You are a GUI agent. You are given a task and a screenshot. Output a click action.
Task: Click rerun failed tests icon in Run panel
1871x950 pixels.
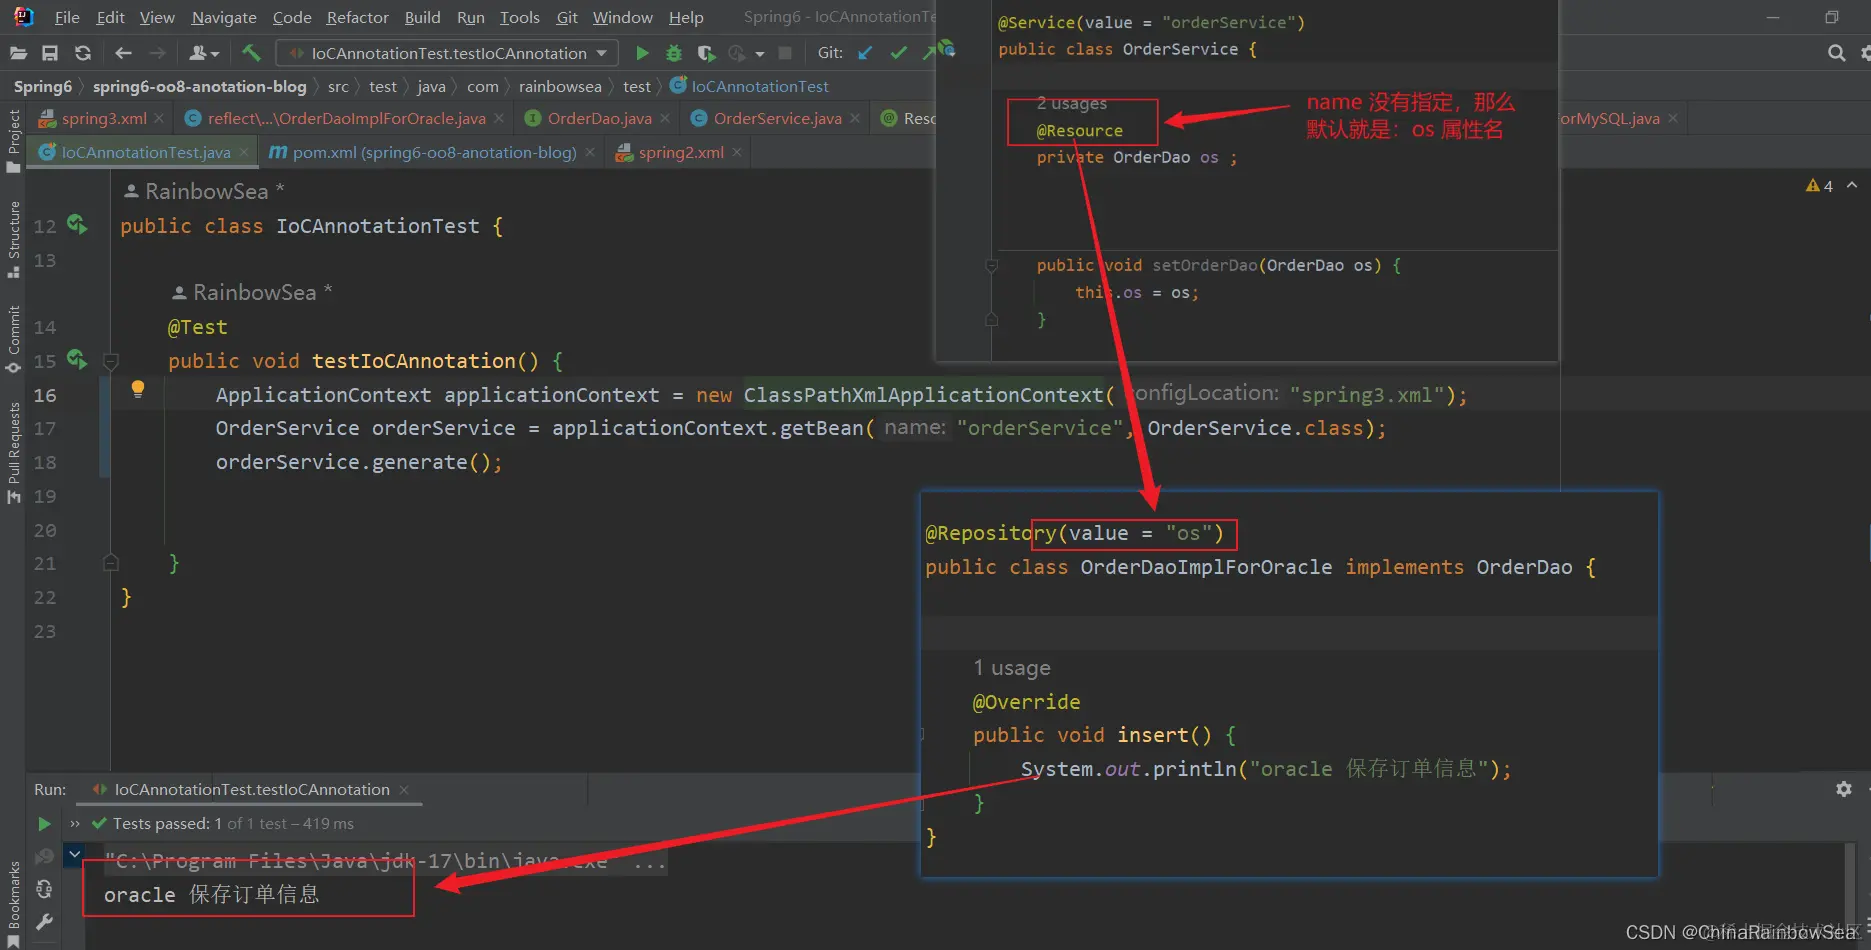pos(44,857)
